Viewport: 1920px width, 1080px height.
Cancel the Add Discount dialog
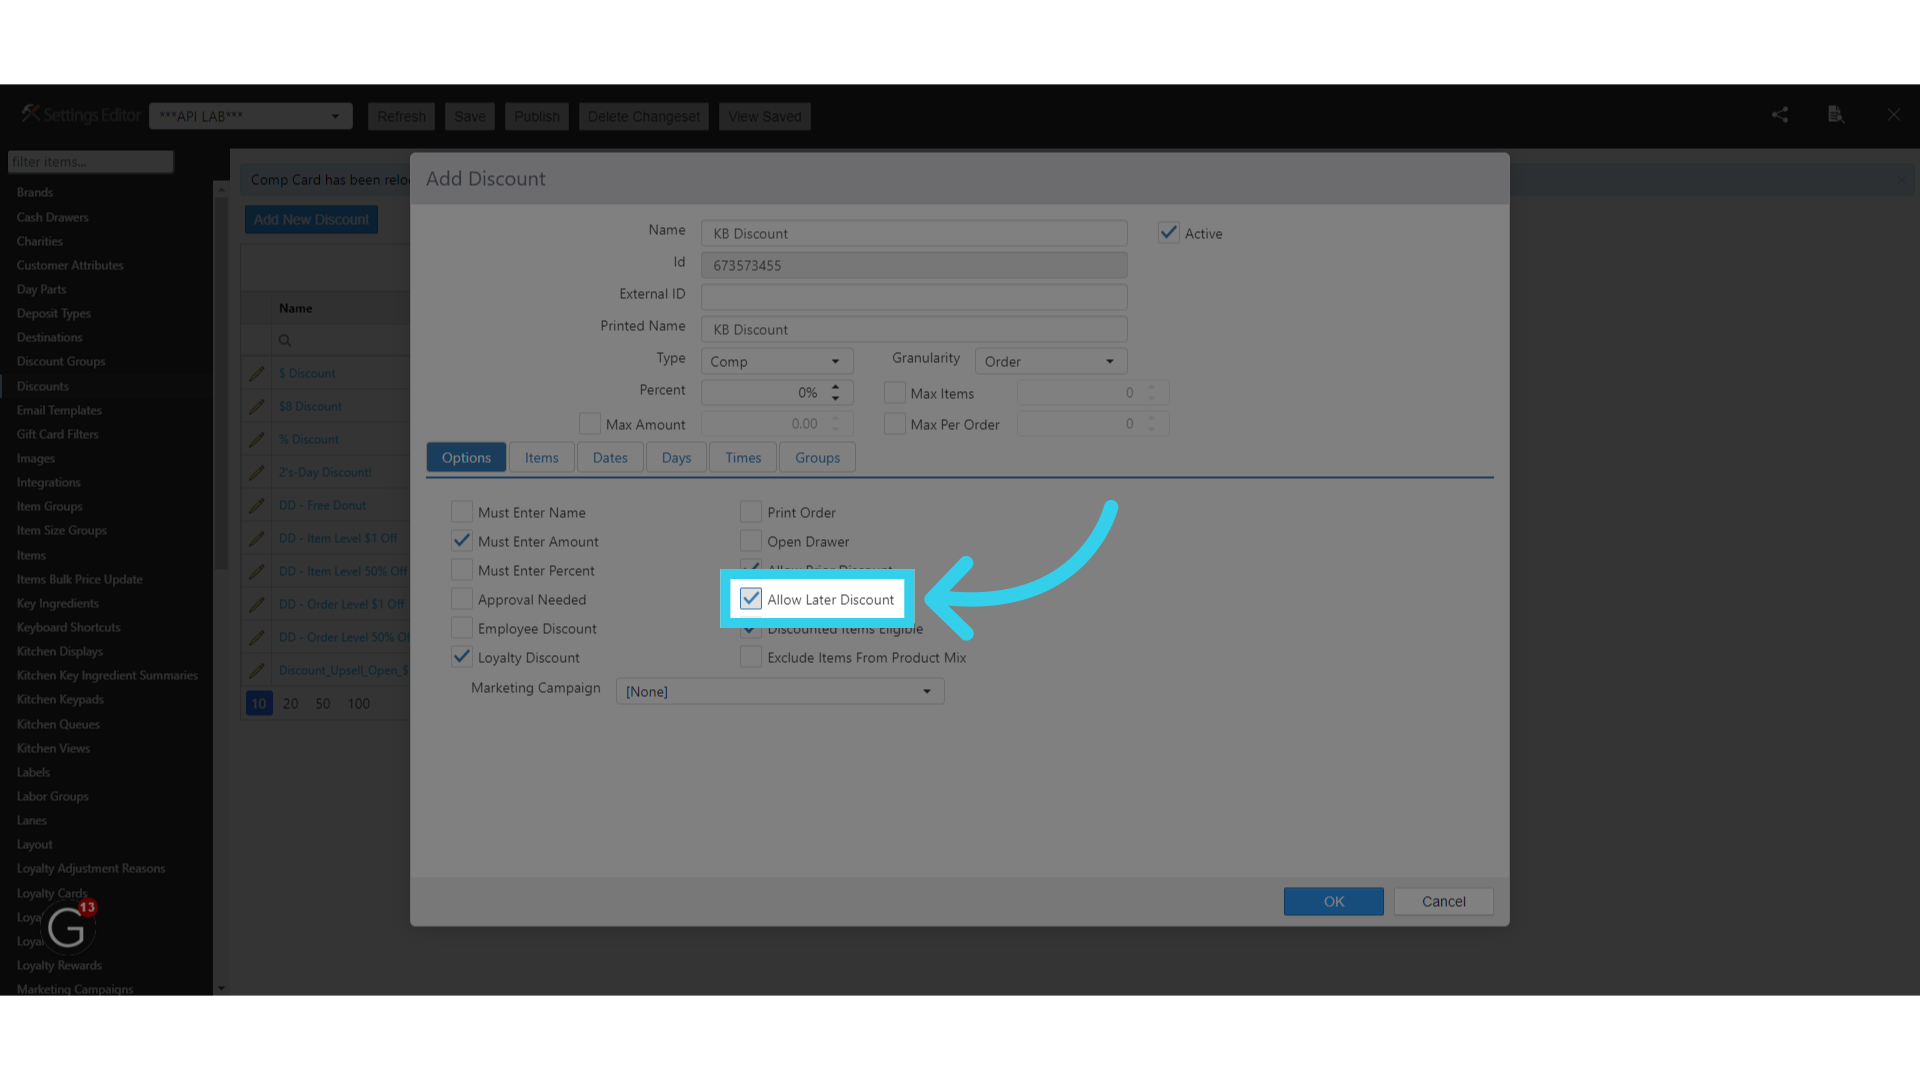pos(1444,901)
